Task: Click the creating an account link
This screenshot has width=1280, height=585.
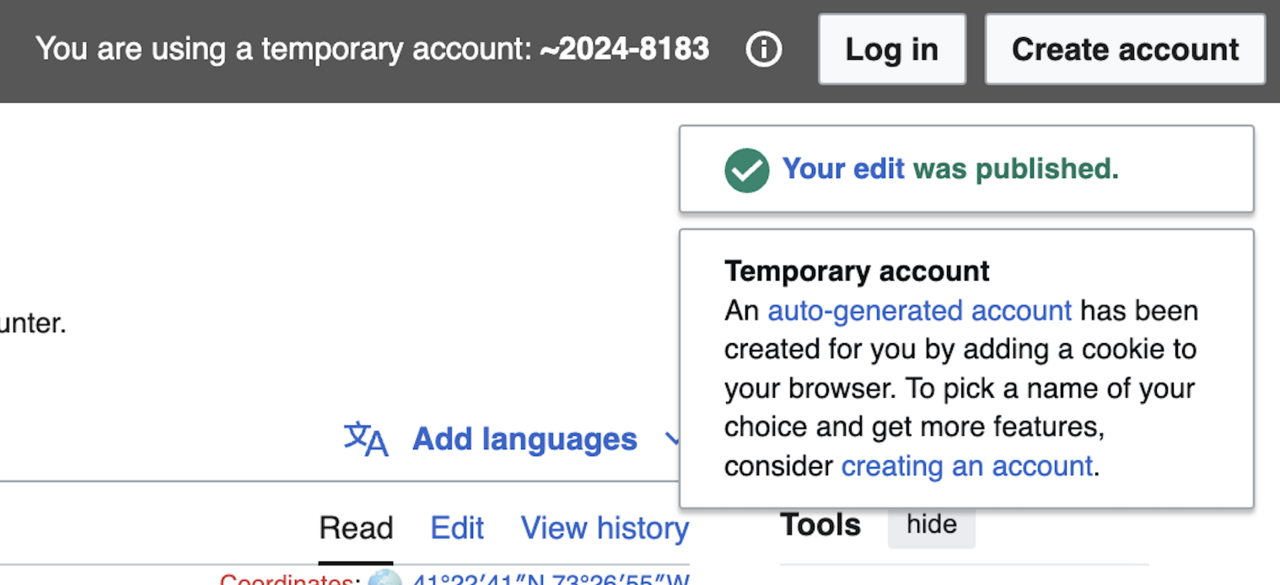Action: pyautogui.click(x=965, y=466)
